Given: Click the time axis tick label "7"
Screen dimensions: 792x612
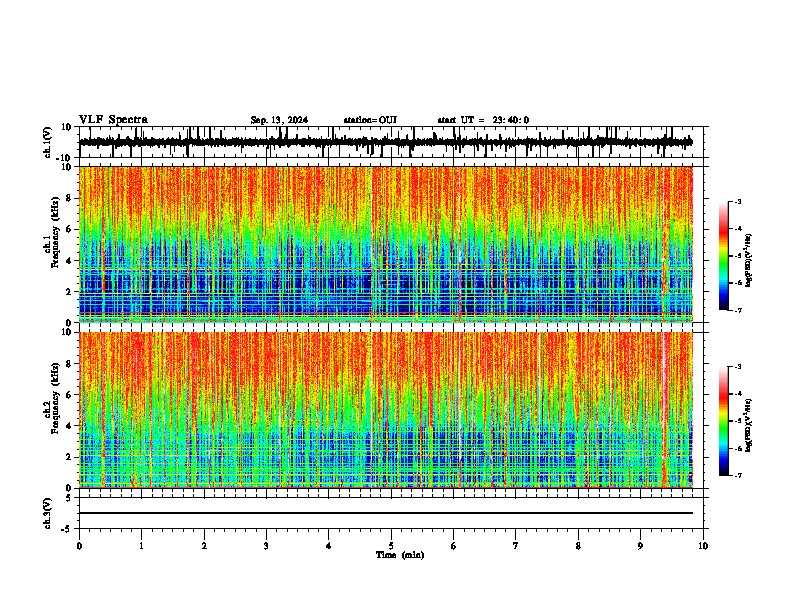Looking at the screenshot, I should point(516,546).
